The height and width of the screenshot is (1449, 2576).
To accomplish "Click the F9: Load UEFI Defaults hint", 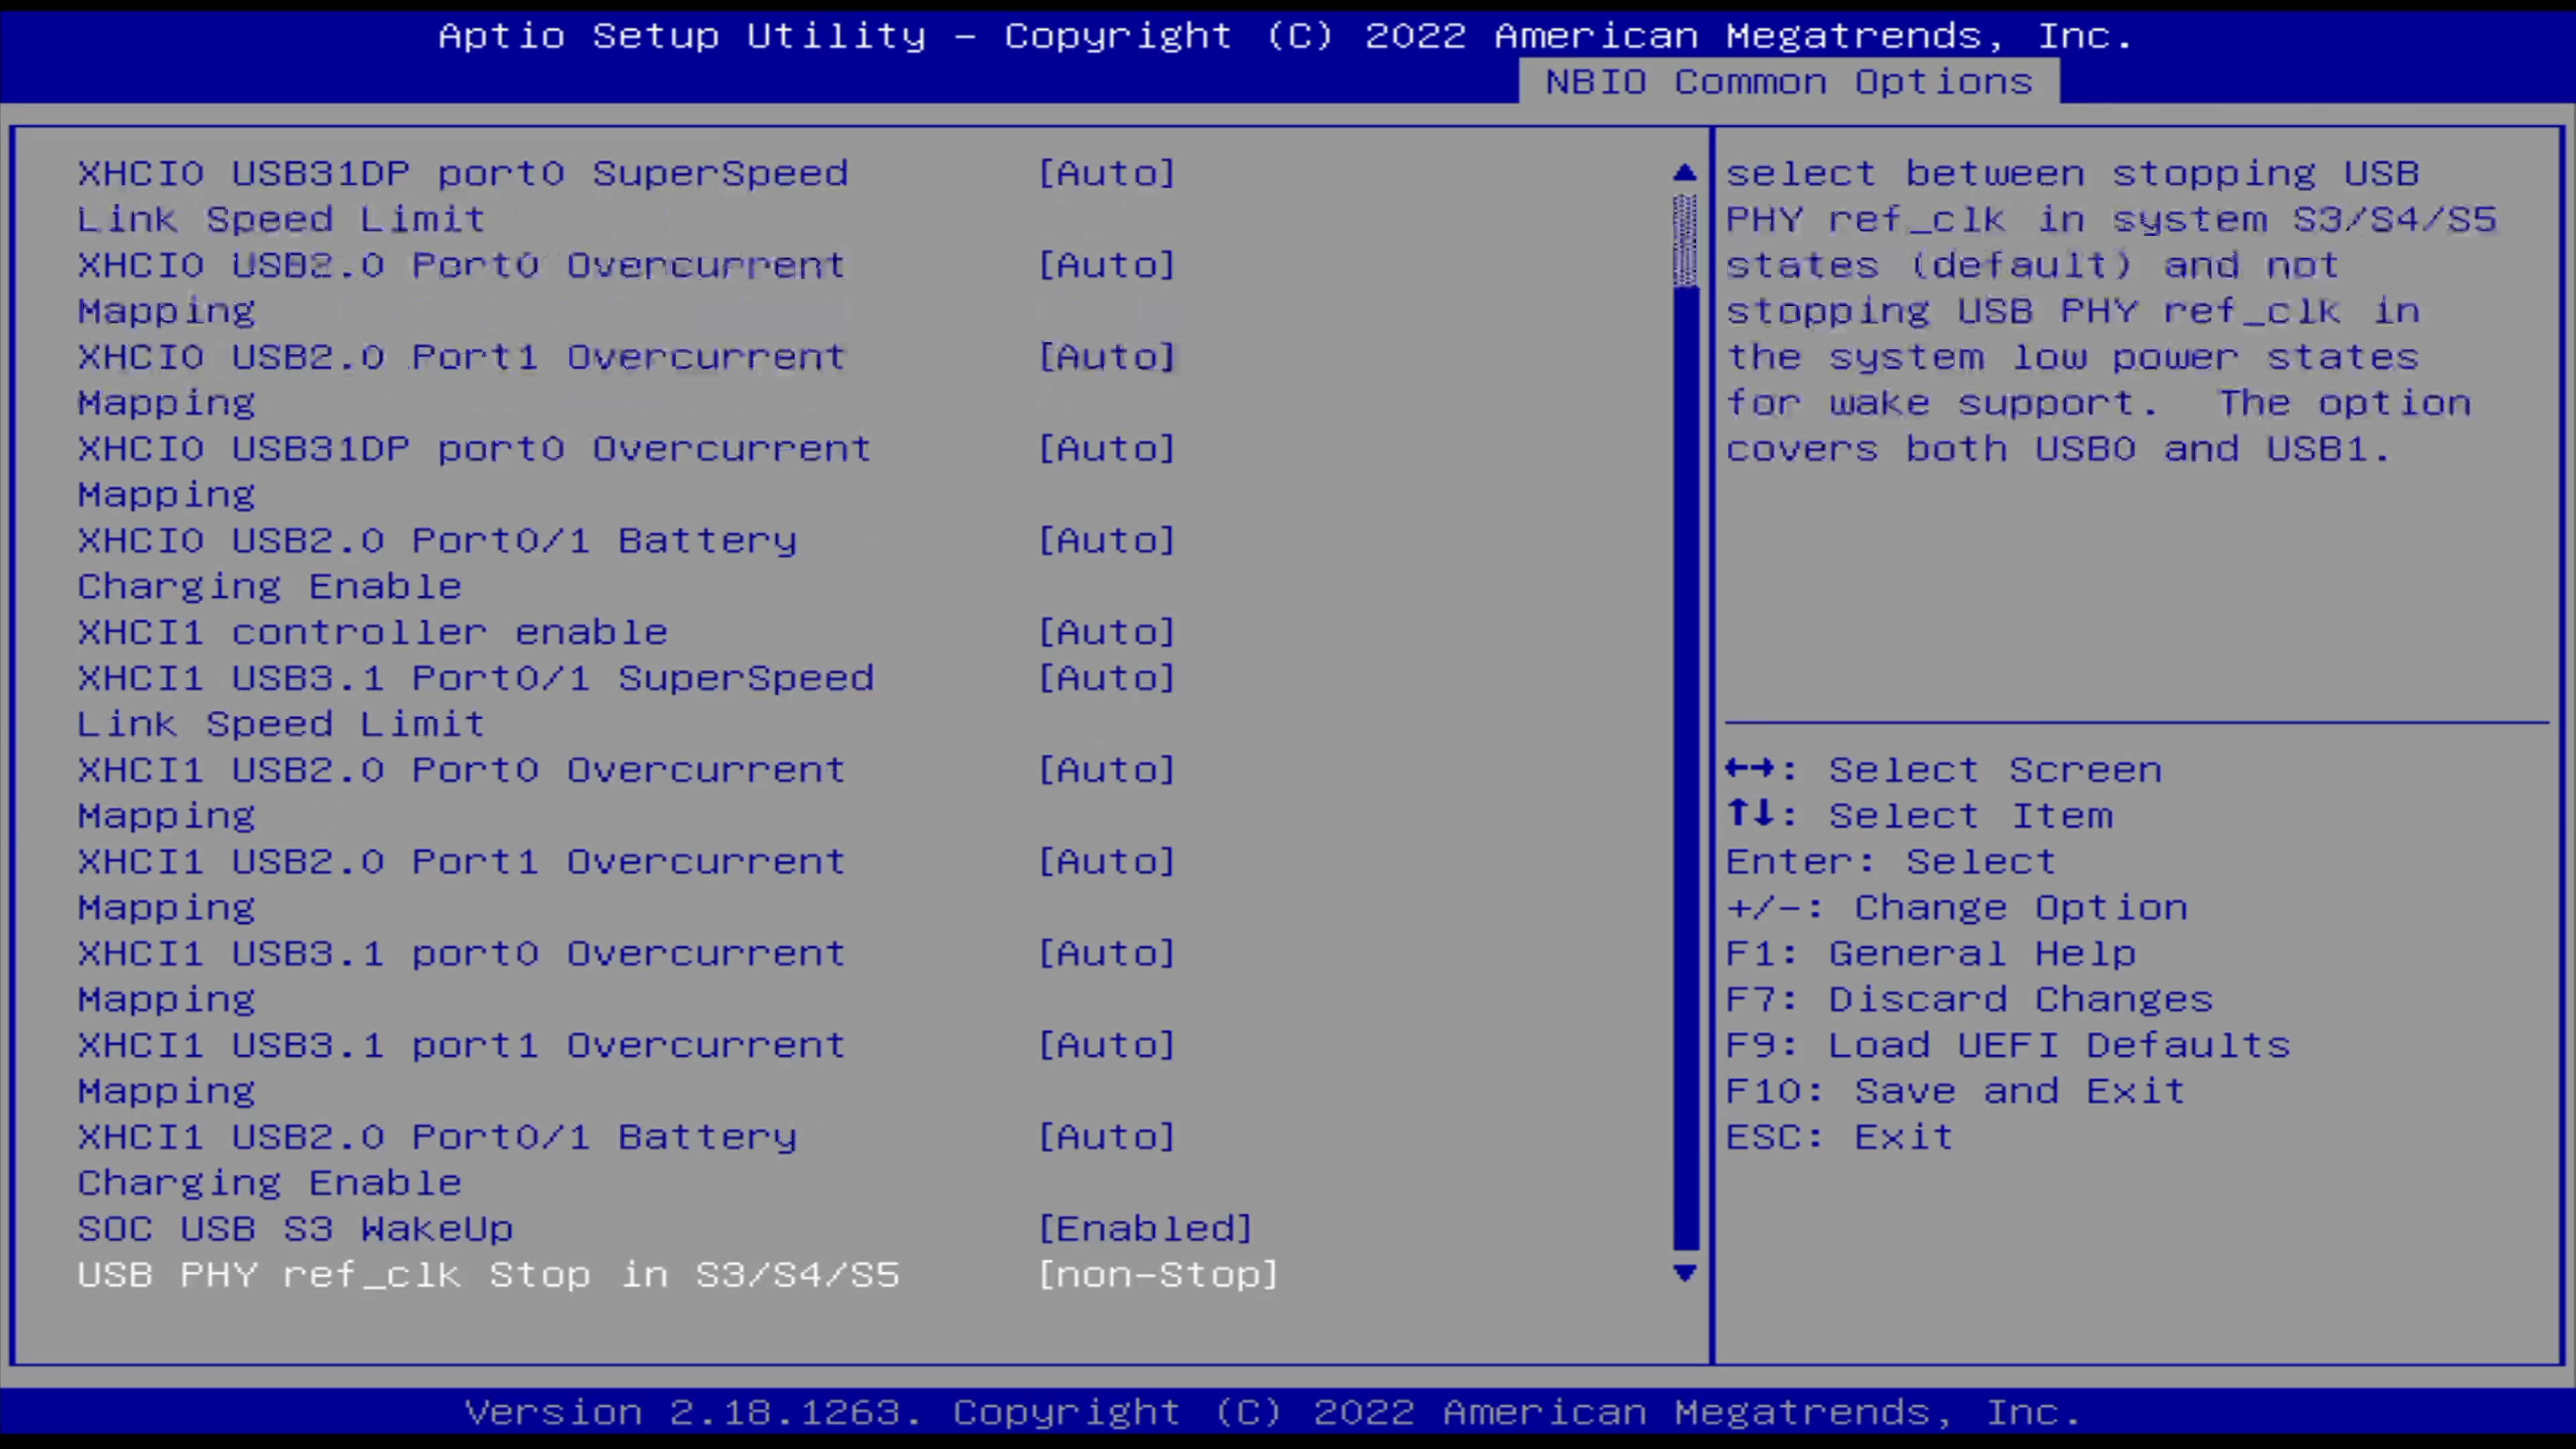I will pos(2008,1045).
